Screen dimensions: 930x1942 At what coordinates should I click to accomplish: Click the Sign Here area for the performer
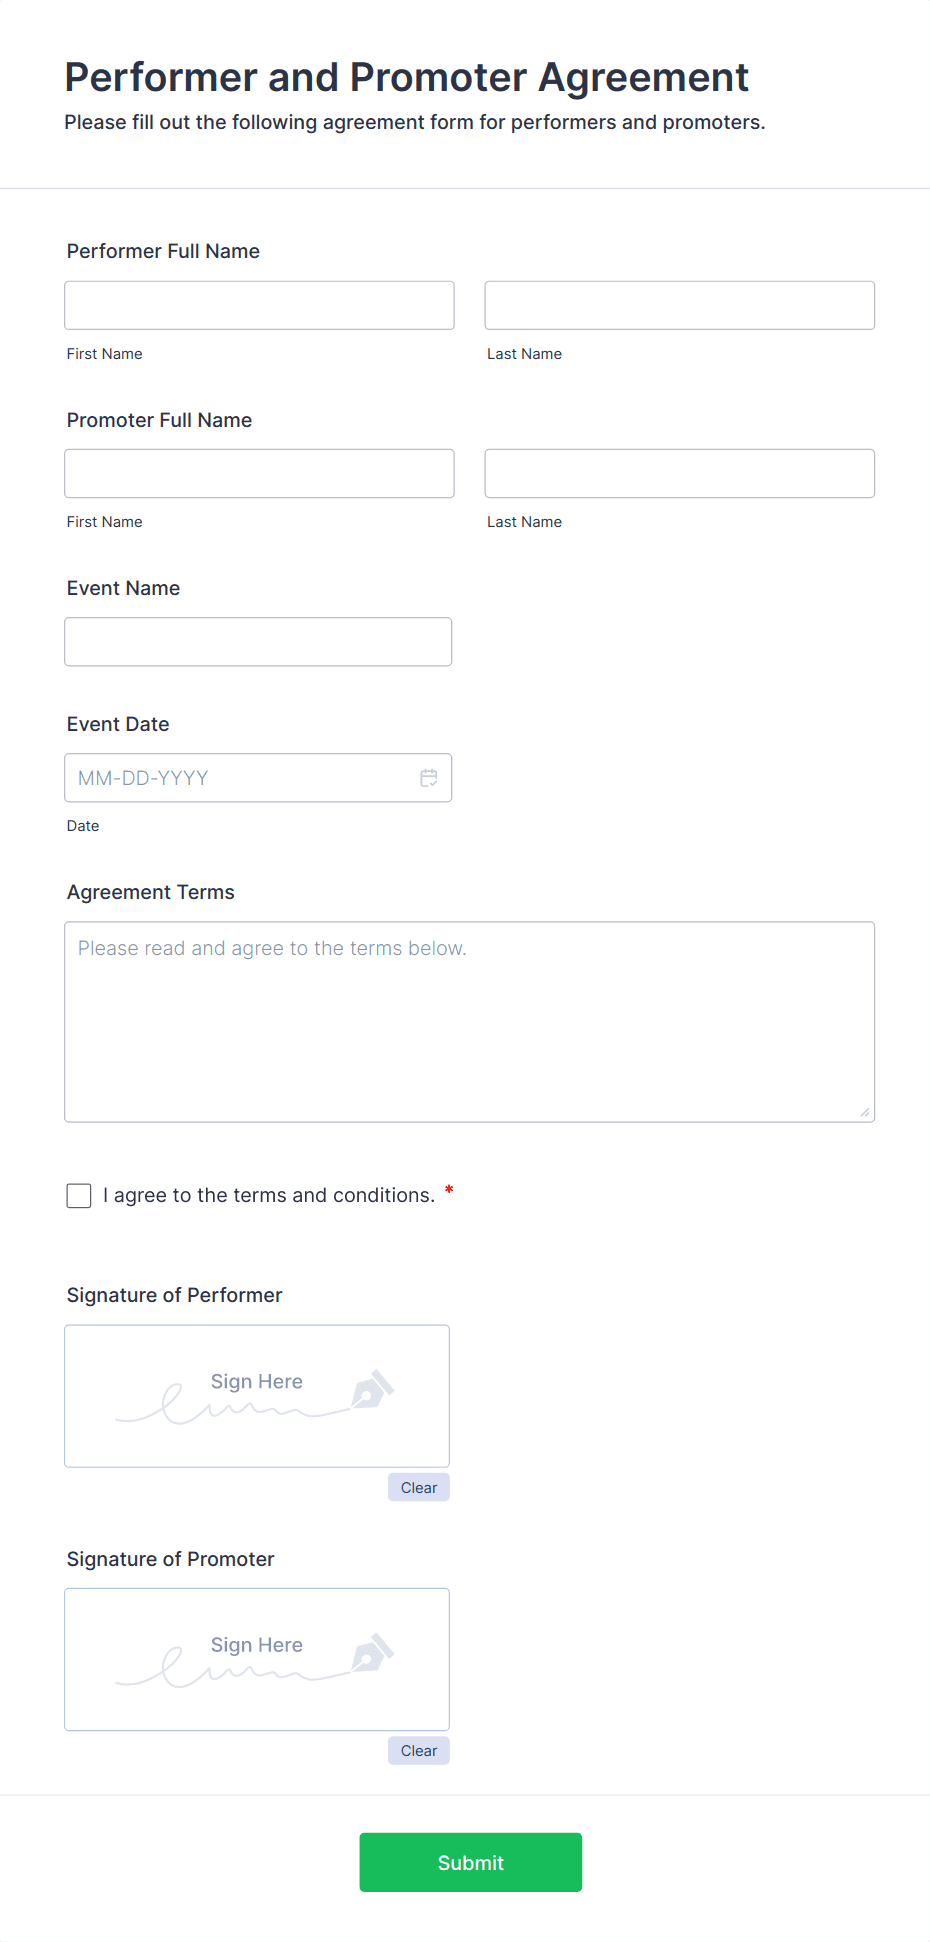256,1381
